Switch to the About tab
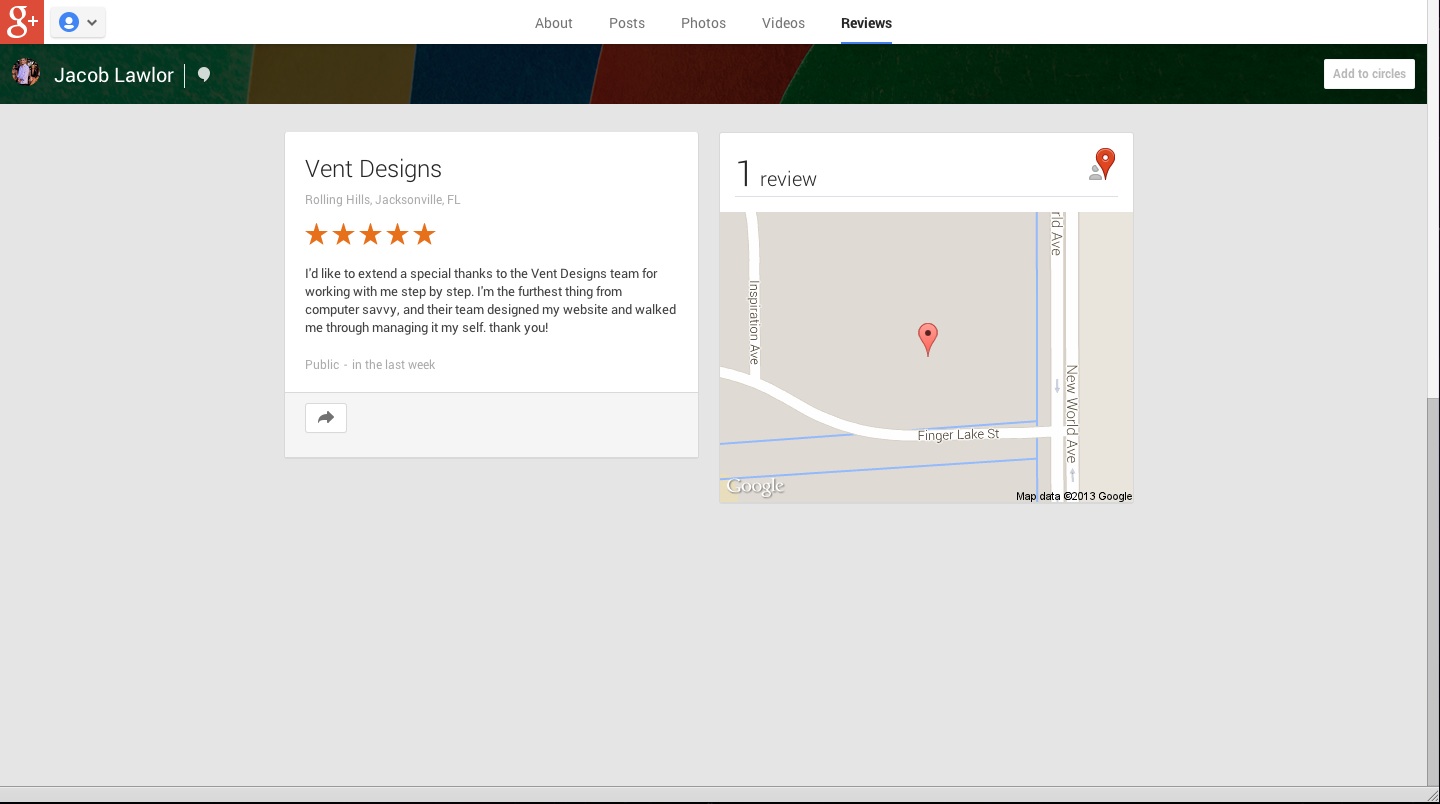This screenshot has height=804, width=1440. pos(553,23)
